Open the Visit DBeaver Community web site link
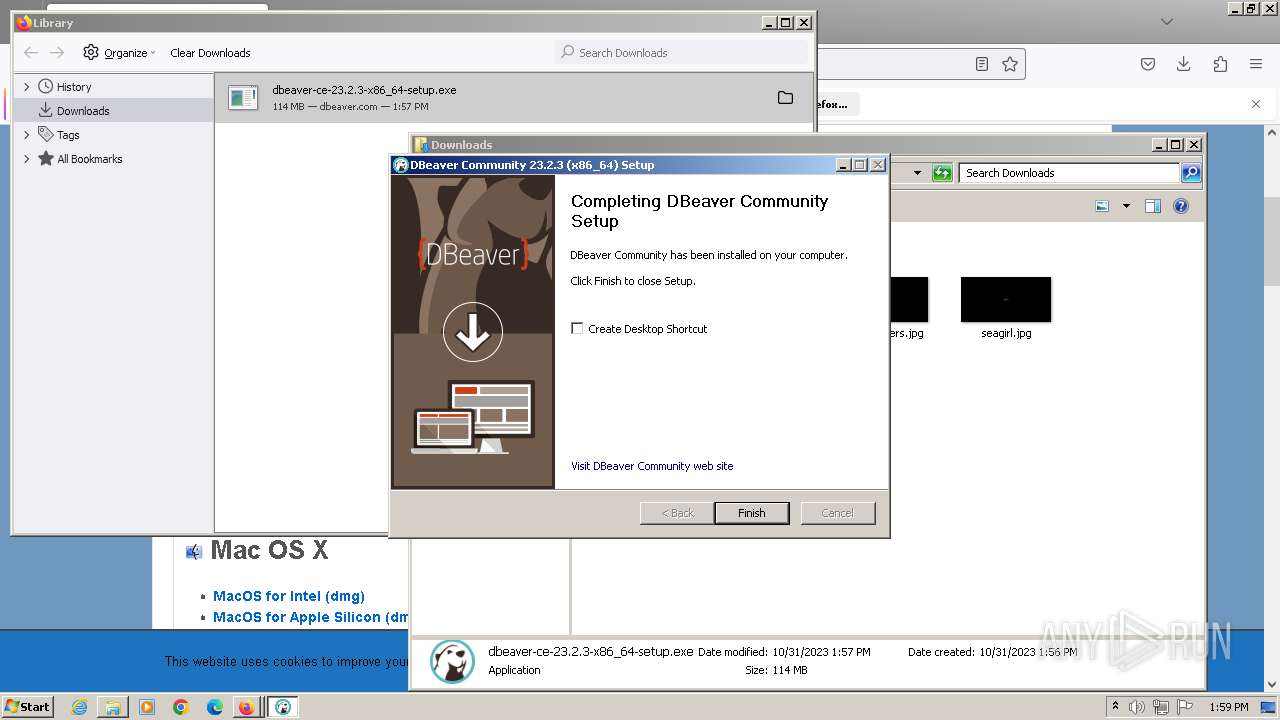Image resolution: width=1280 pixels, height=720 pixels. pos(652,466)
